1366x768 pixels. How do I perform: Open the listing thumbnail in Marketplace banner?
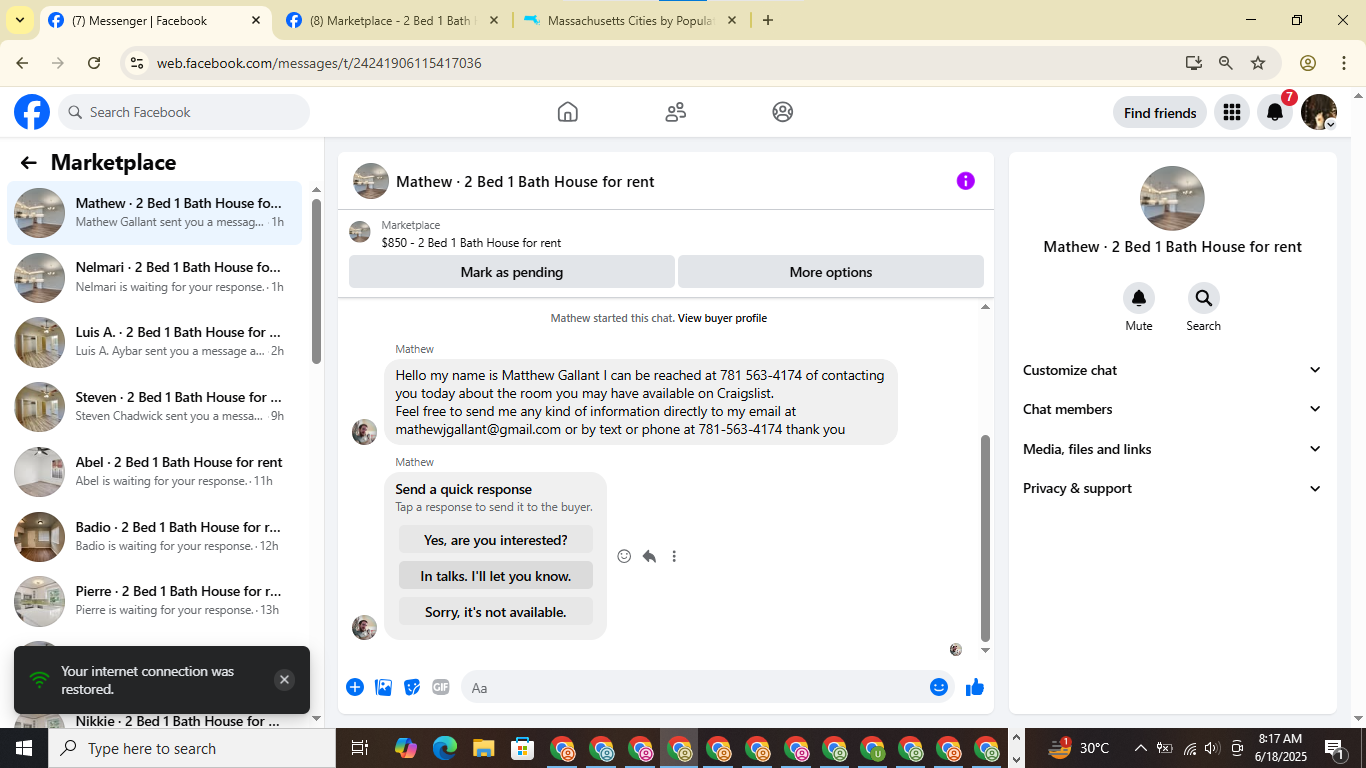click(x=360, y=233)
